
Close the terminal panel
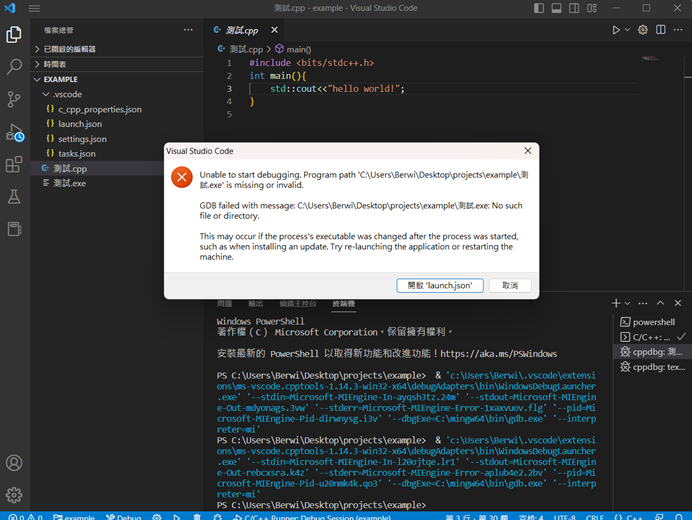[678, 303]
